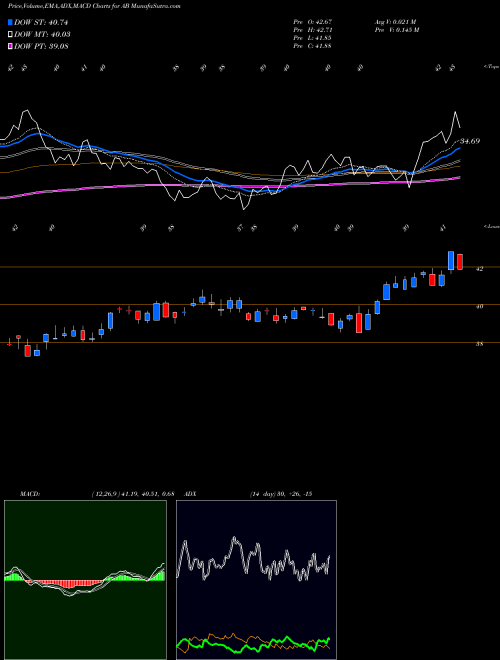Screen dimensions: 500x660
Task: Select the 'DOW MT: 40.03' legend text
Action: point(42,35)
